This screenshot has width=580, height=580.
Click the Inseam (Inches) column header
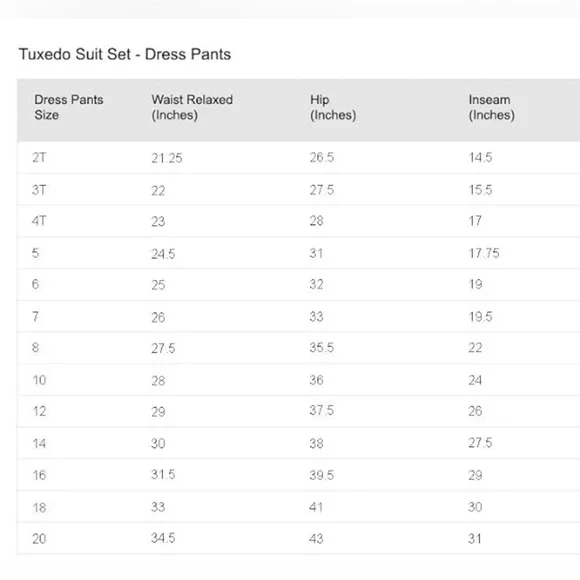492,107
